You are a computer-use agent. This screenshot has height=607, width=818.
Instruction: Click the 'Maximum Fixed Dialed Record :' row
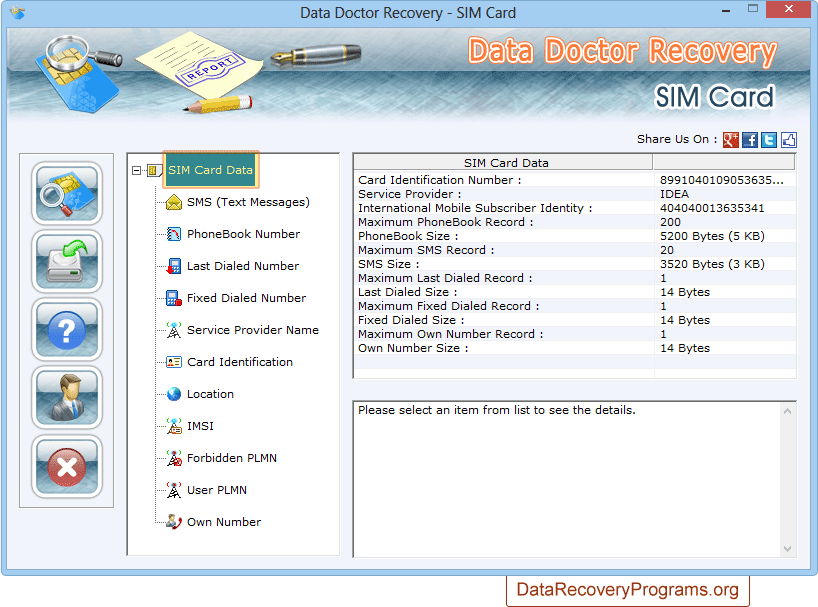click(575, 306)
